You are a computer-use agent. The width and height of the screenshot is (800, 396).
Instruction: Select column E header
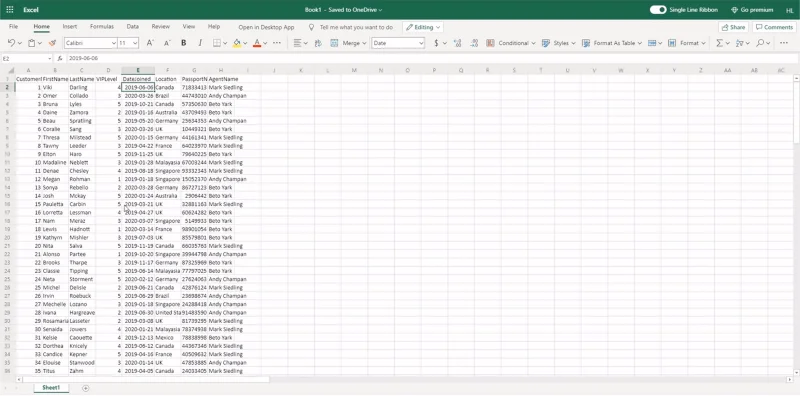(x=138, y=70)
